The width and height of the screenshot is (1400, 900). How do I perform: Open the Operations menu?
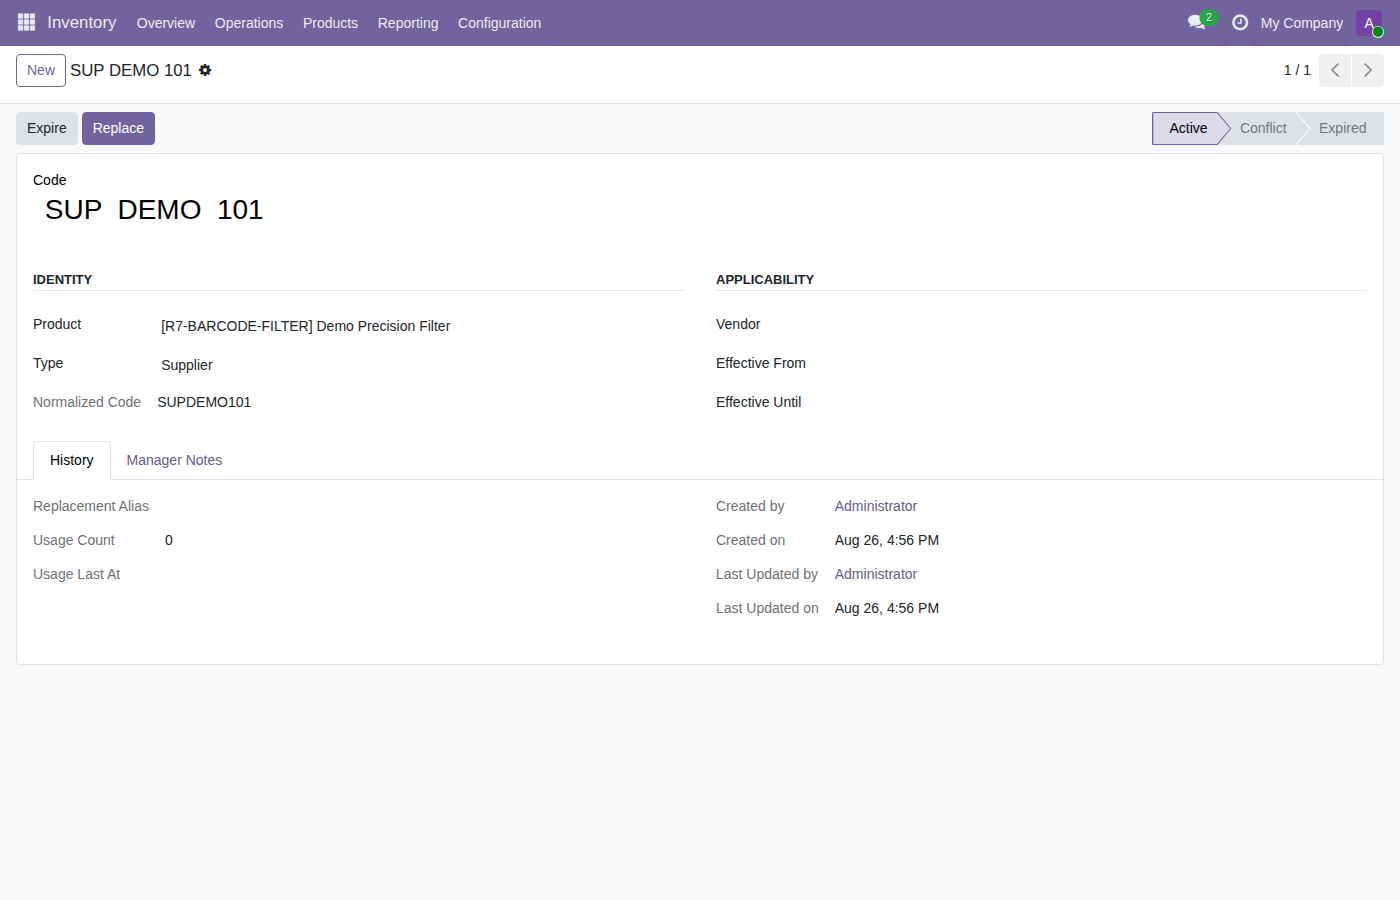click(x=249, y=23)
